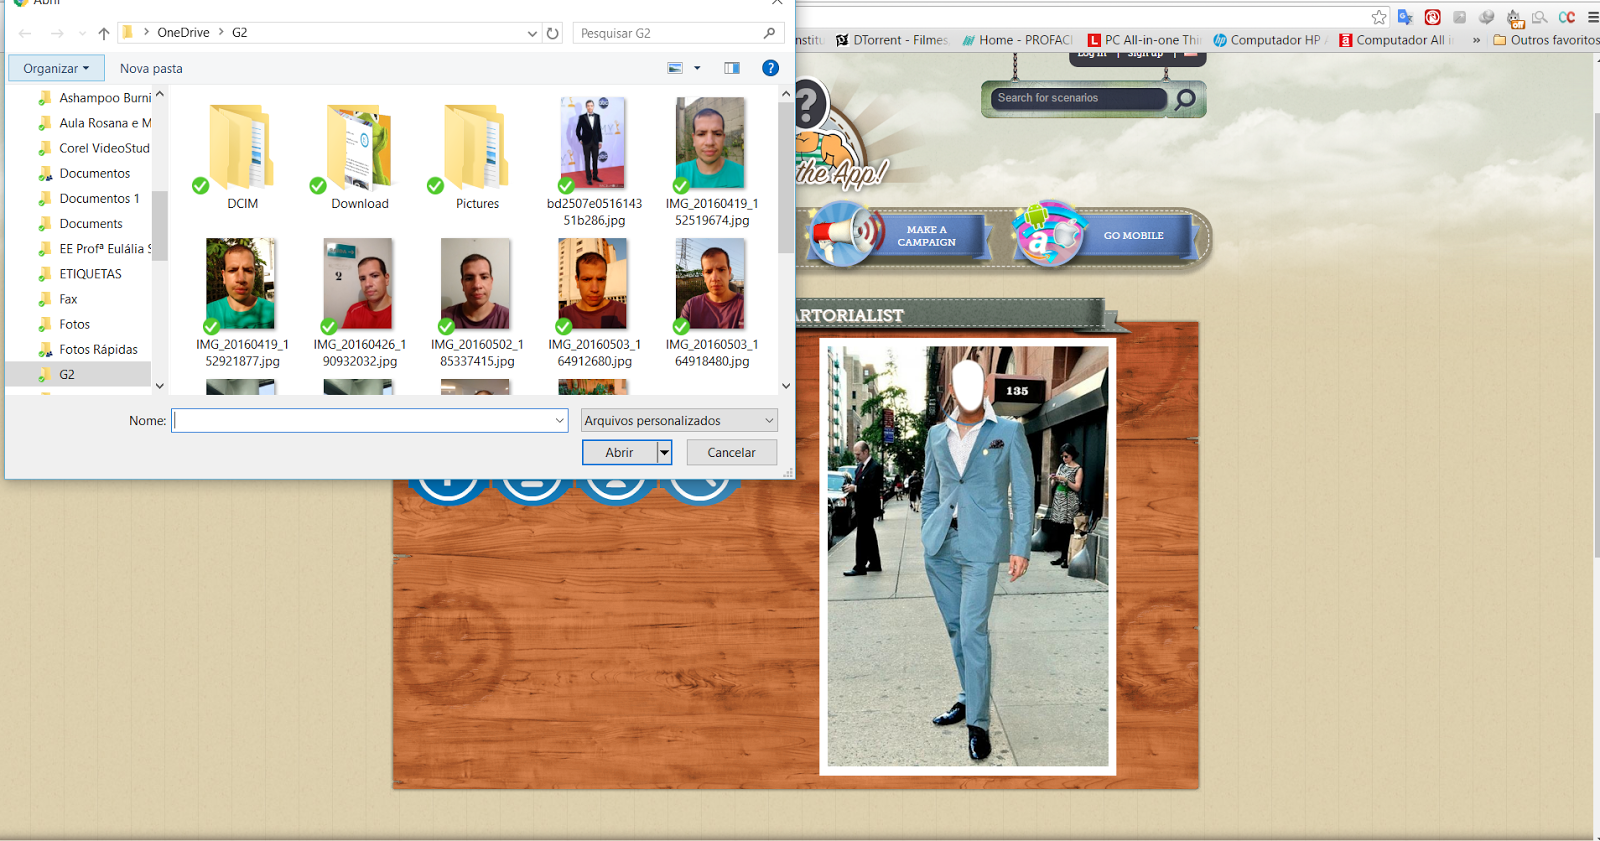The image size is (1600, 841).
Task: Click the Back arrow in the open dialog
Action: [x=26, y=33]
